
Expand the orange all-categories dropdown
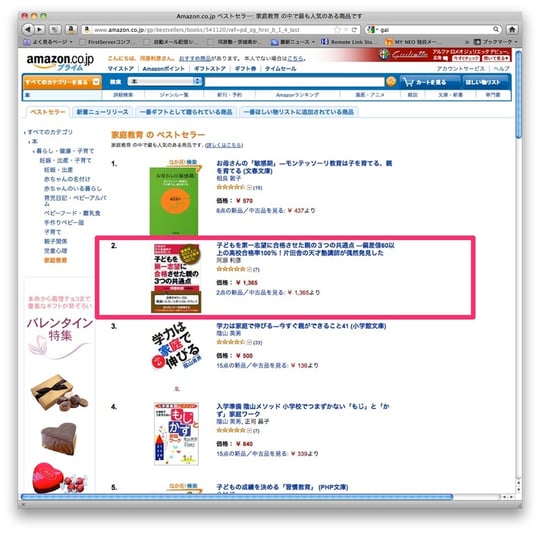coord(62,82)
